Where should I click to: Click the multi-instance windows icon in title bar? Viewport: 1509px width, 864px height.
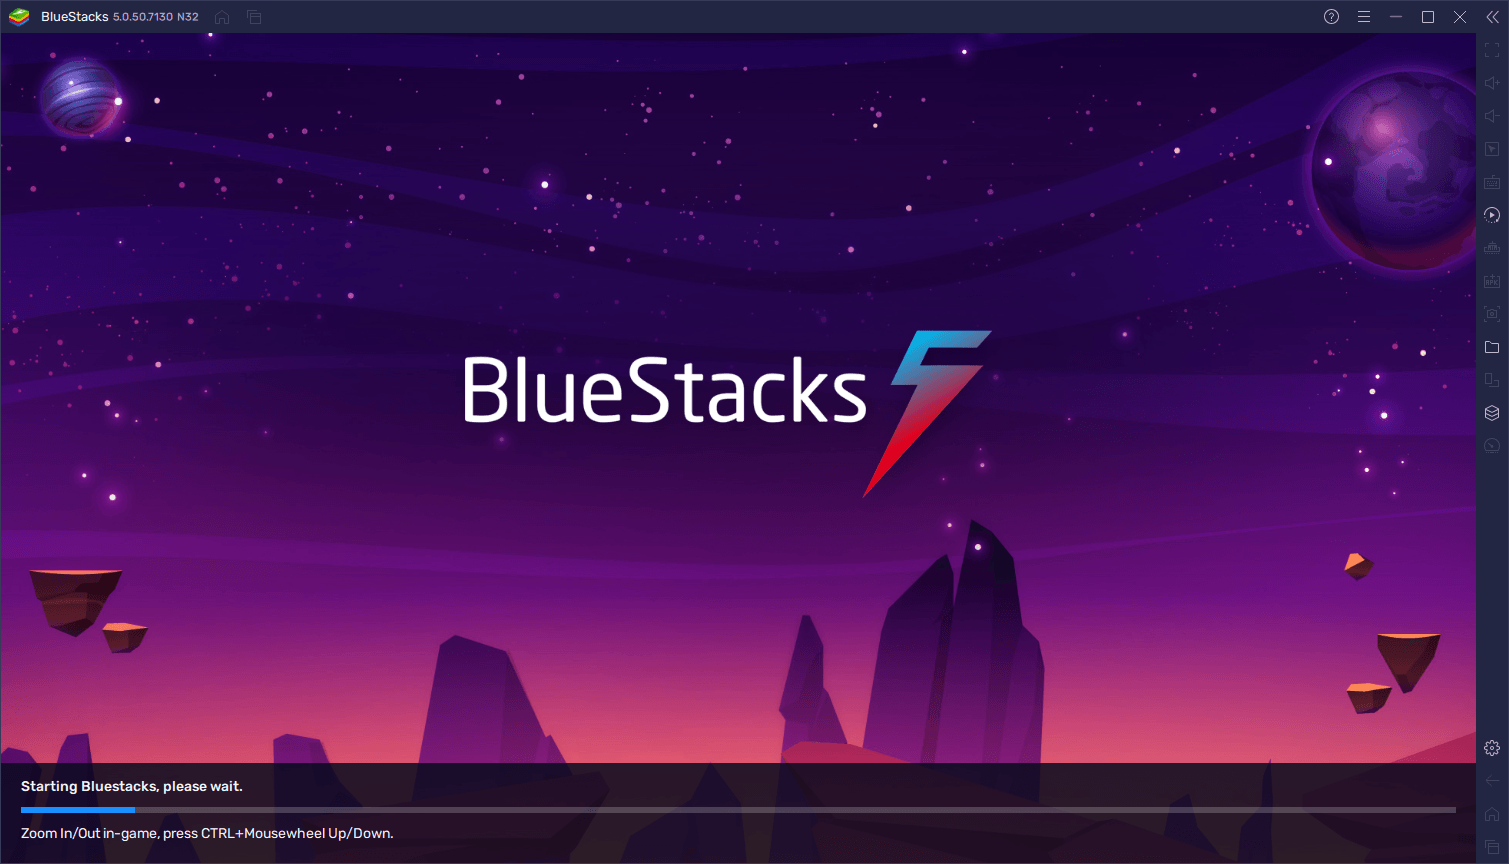coord(254,17)
